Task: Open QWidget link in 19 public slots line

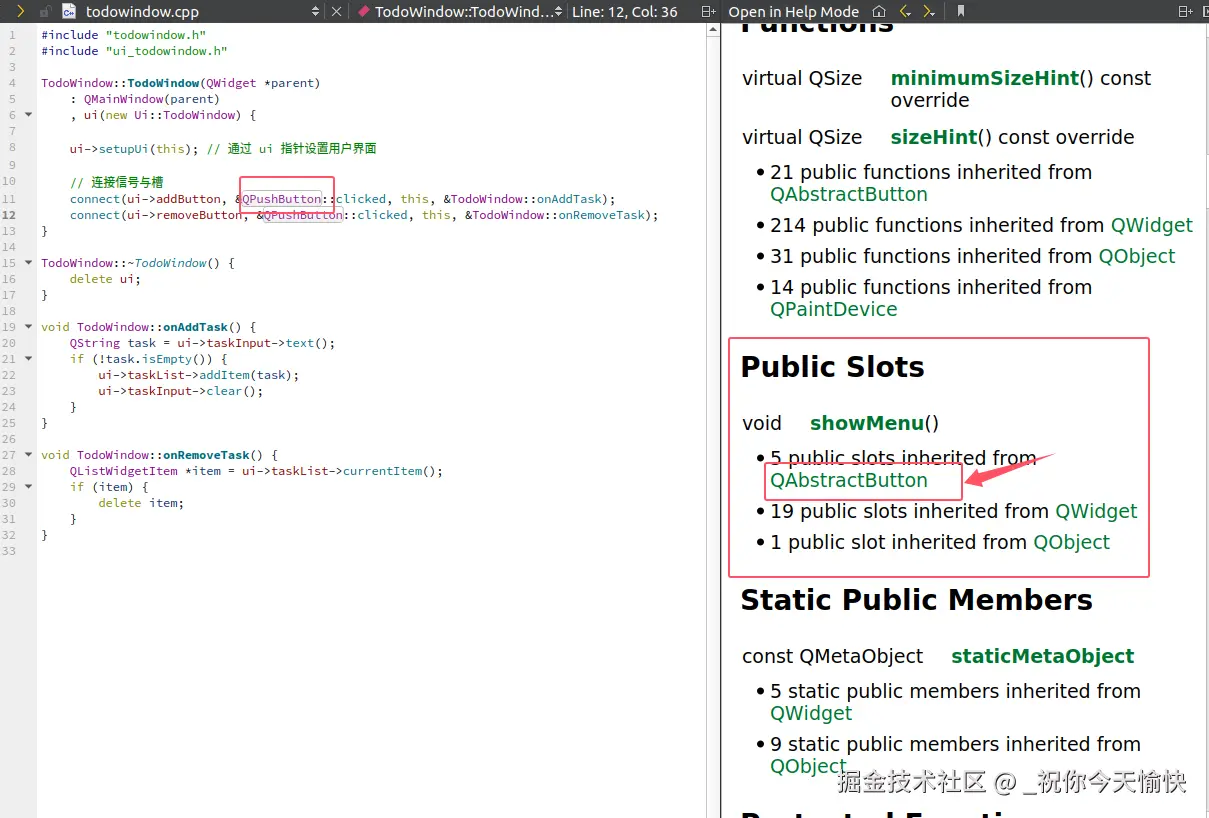Action: [1097, 511]
